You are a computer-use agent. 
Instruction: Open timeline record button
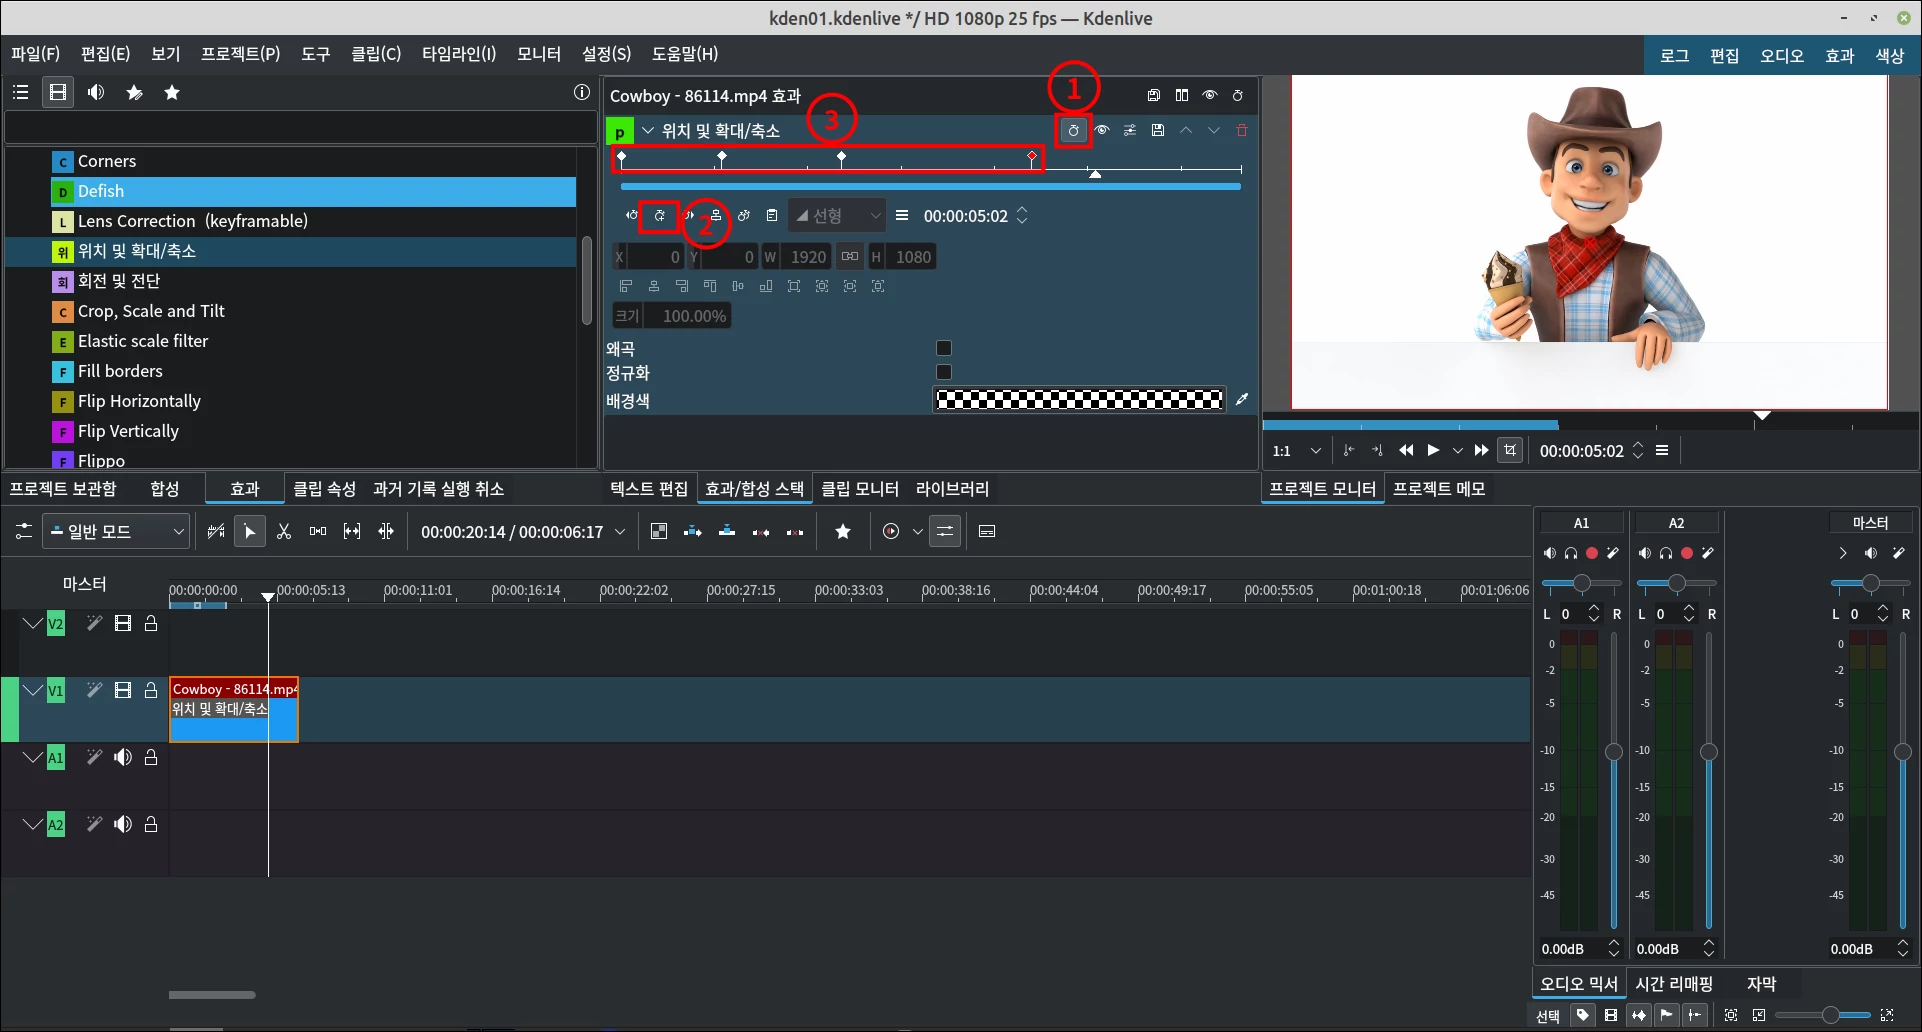[891, 532]
